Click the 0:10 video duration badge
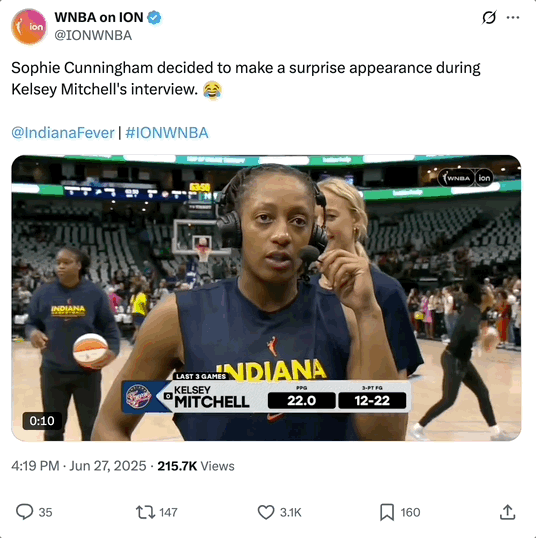Viewport: 536px width, 538px height. coord(42,421)
